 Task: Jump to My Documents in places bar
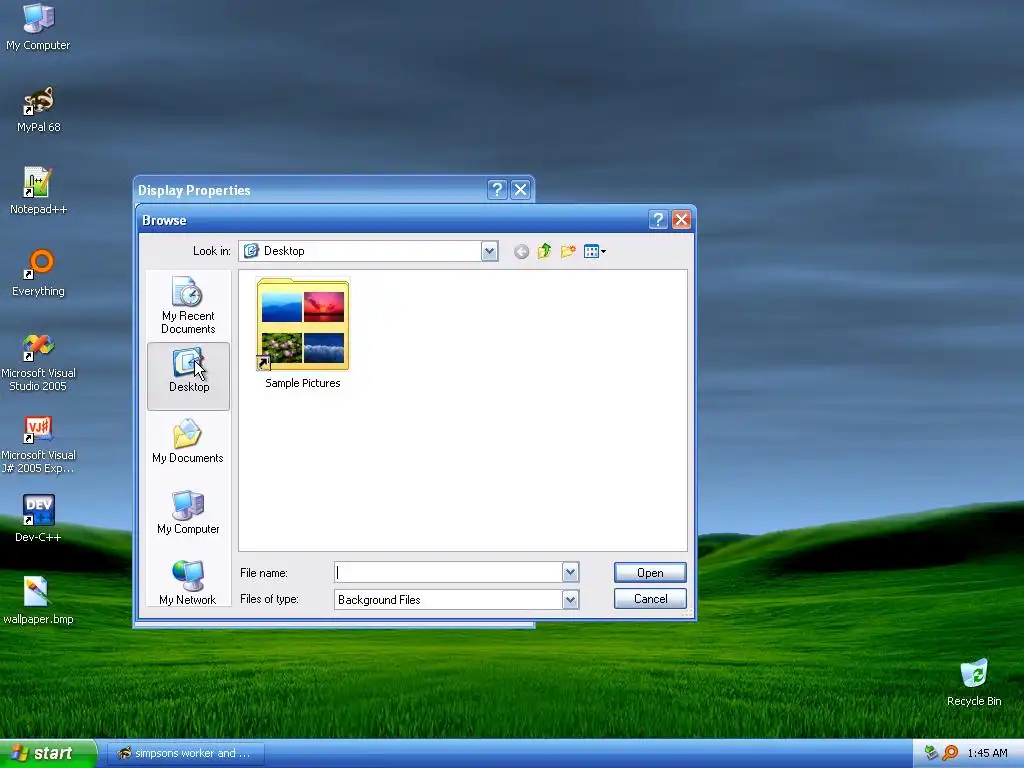(188, 441)
